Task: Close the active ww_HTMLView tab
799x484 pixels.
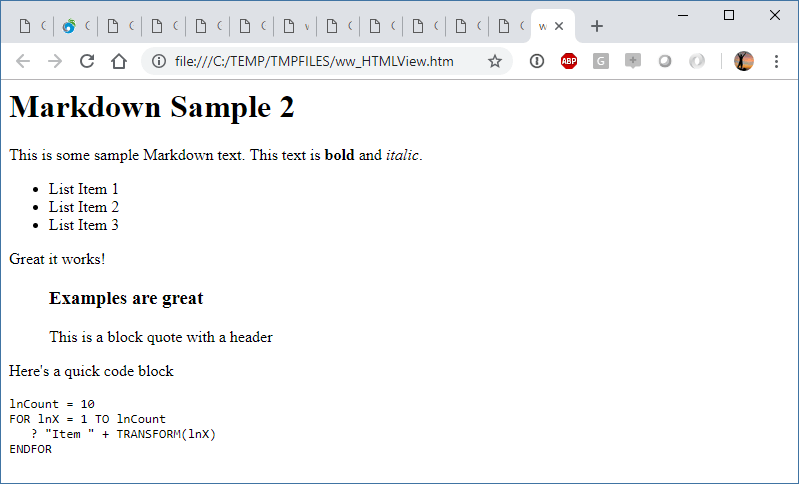Action: 559,26
